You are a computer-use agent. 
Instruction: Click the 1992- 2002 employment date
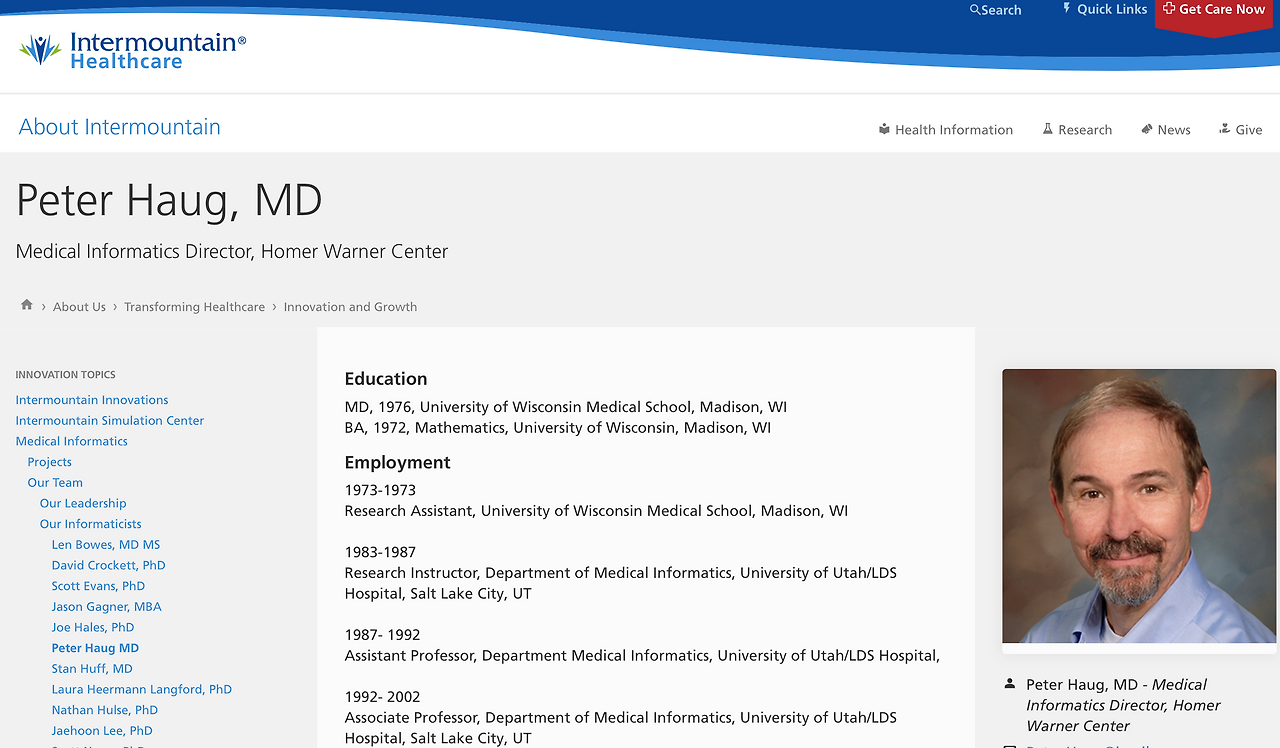(x=382, y=697)
